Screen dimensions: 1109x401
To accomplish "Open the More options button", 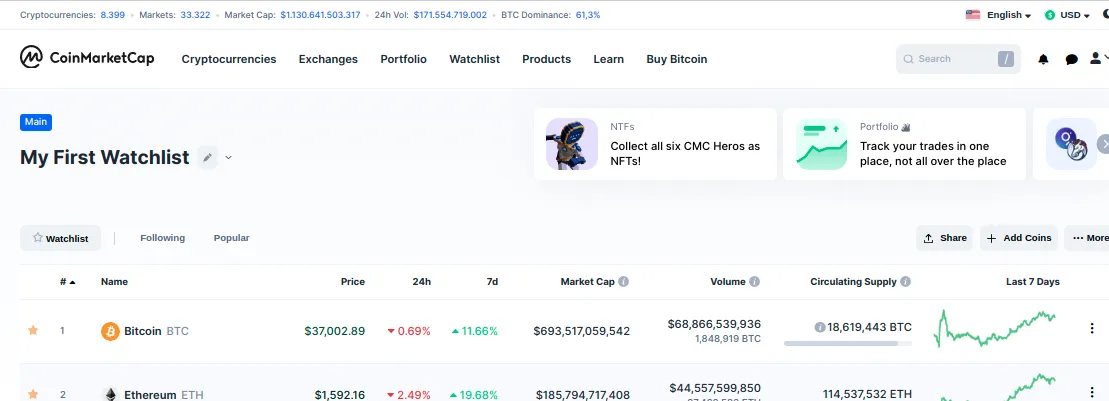I will click(x=1089, y=238).
